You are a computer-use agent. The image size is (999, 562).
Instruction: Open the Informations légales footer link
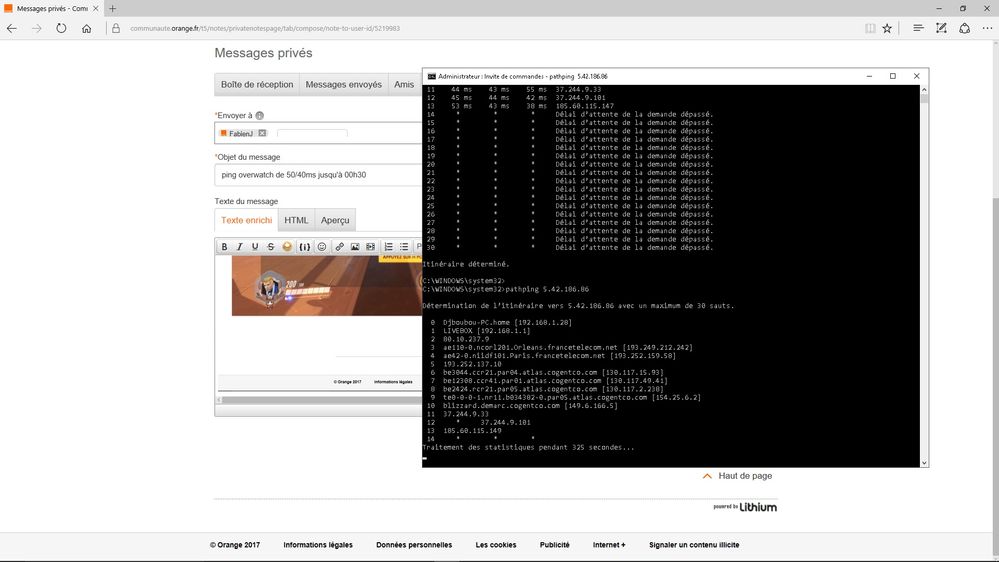point(318,545)
